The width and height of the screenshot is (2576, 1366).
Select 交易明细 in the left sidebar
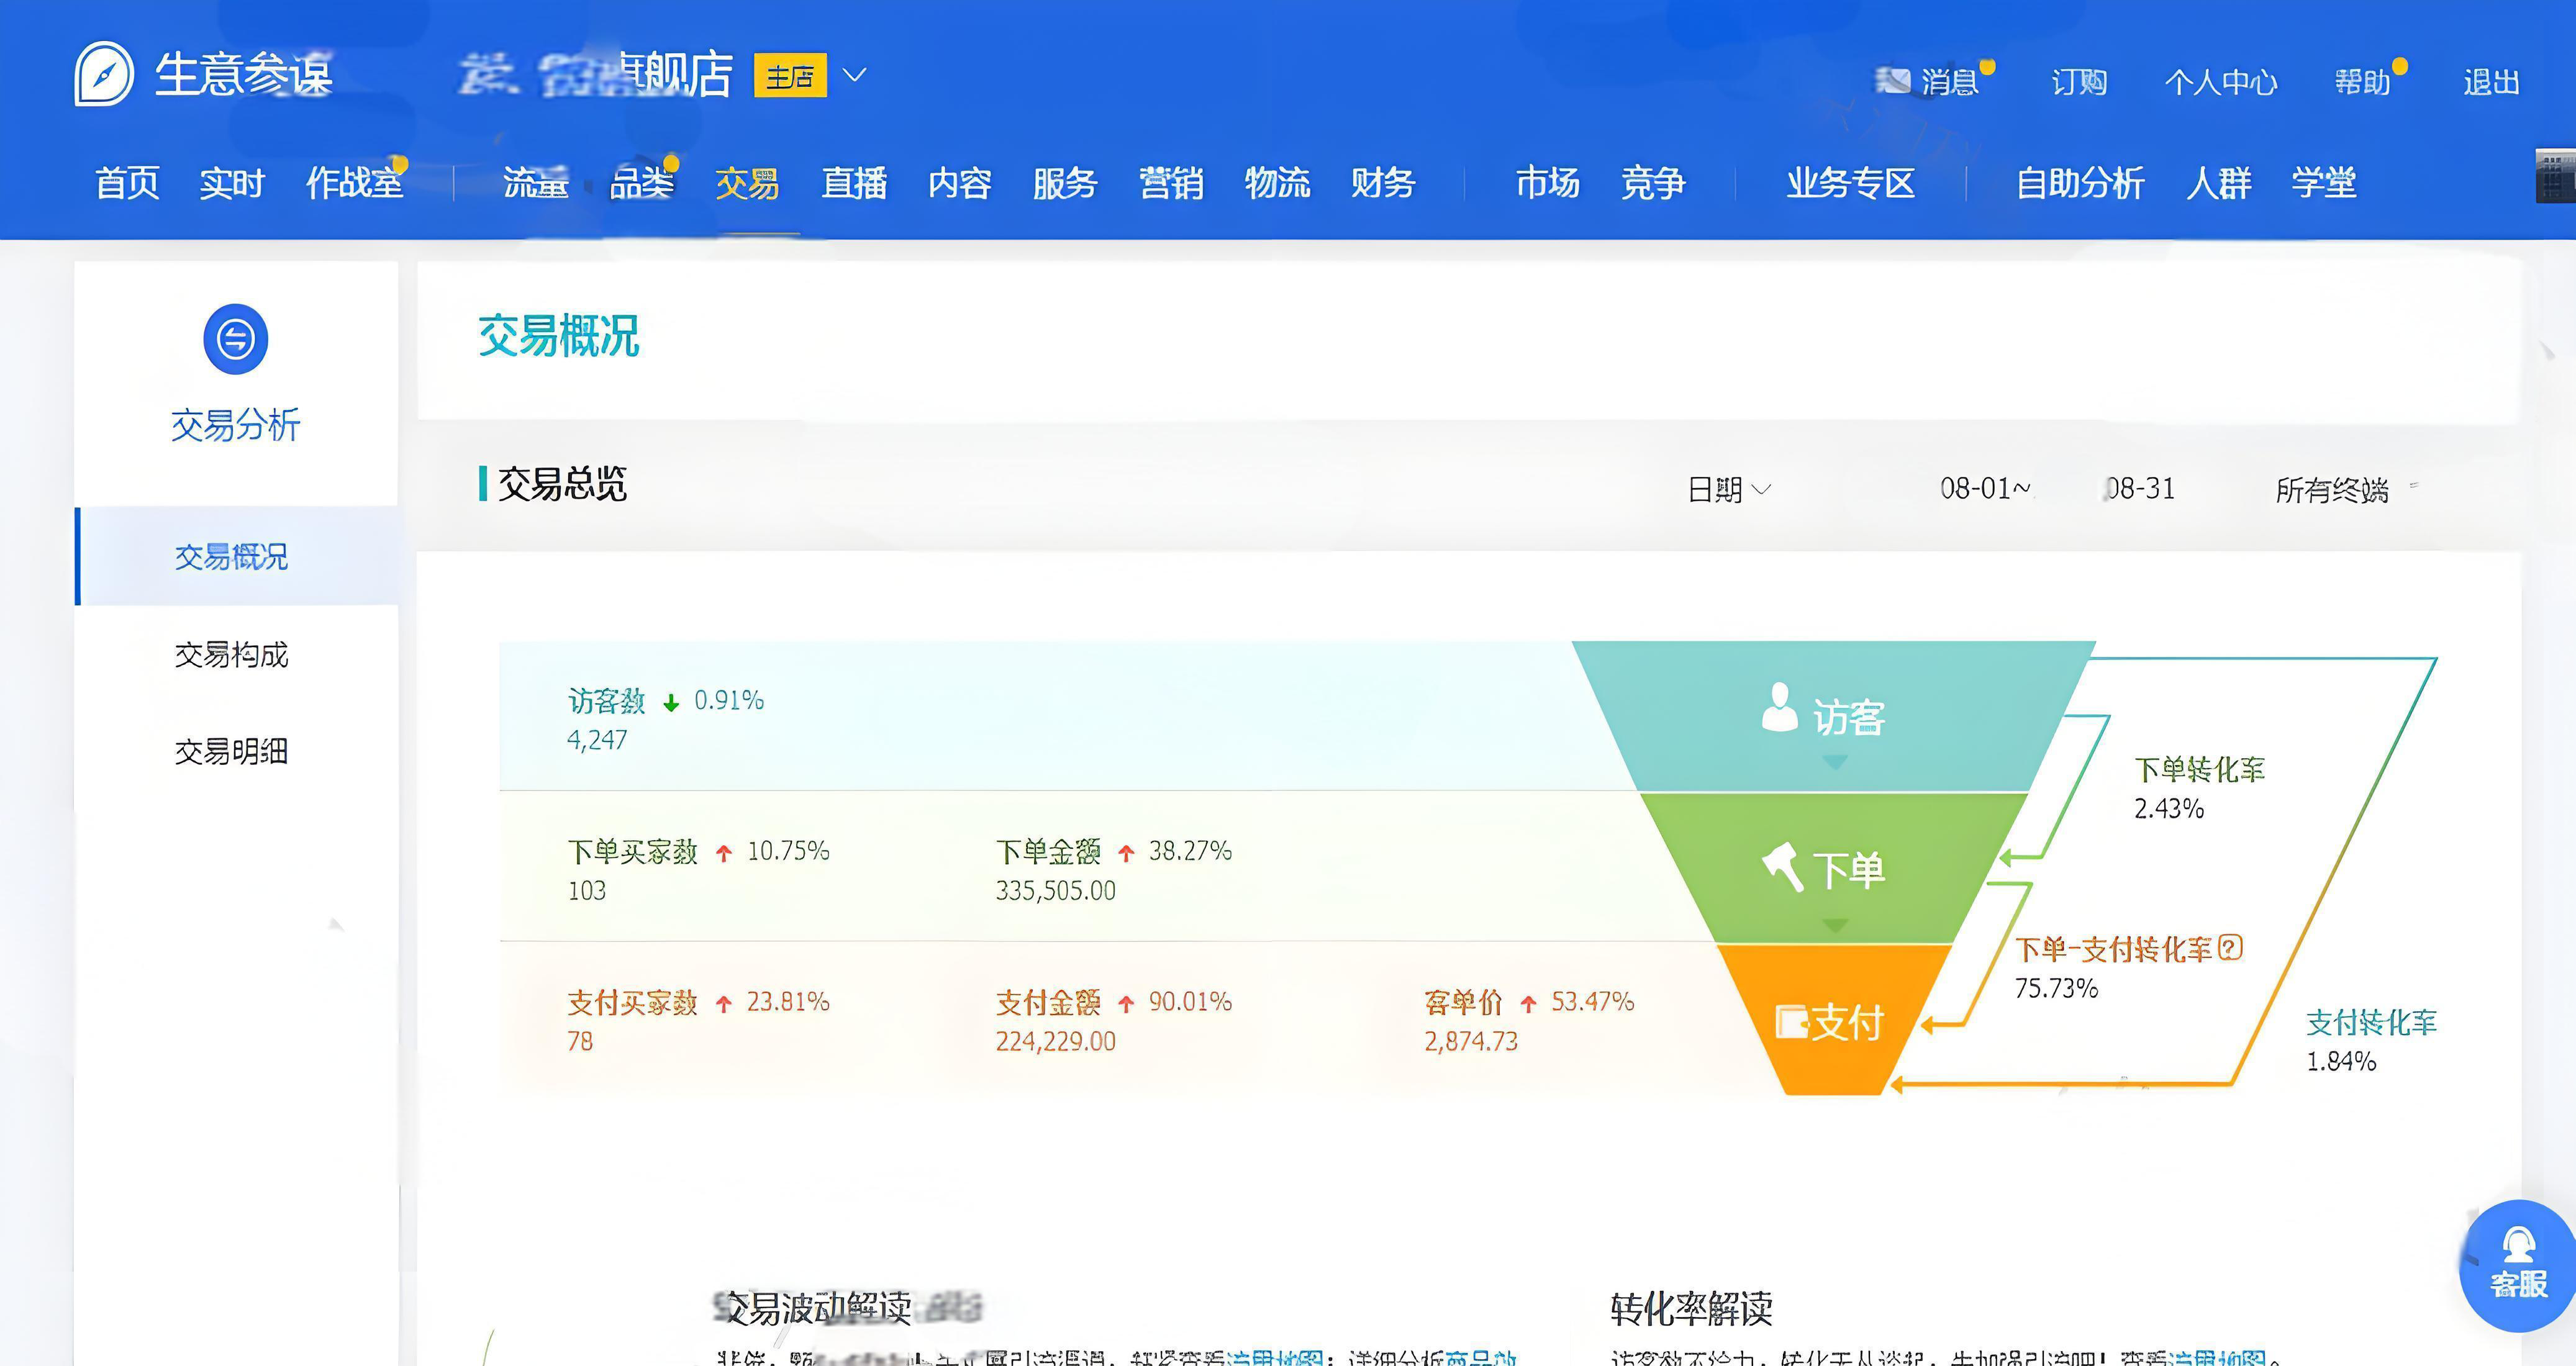pyautogui.click(x=231, y=751)
